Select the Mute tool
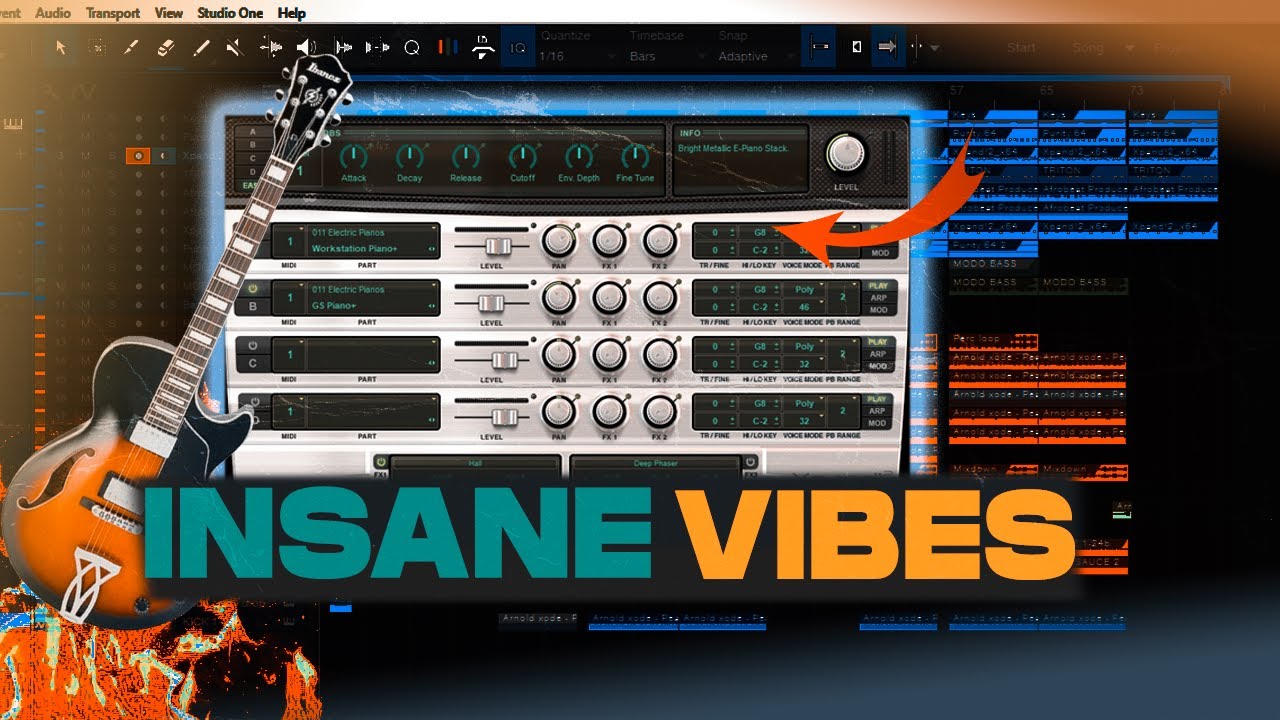Image resolution: width=1280 pixels, height=720 pixels. (x=234, y=47)
